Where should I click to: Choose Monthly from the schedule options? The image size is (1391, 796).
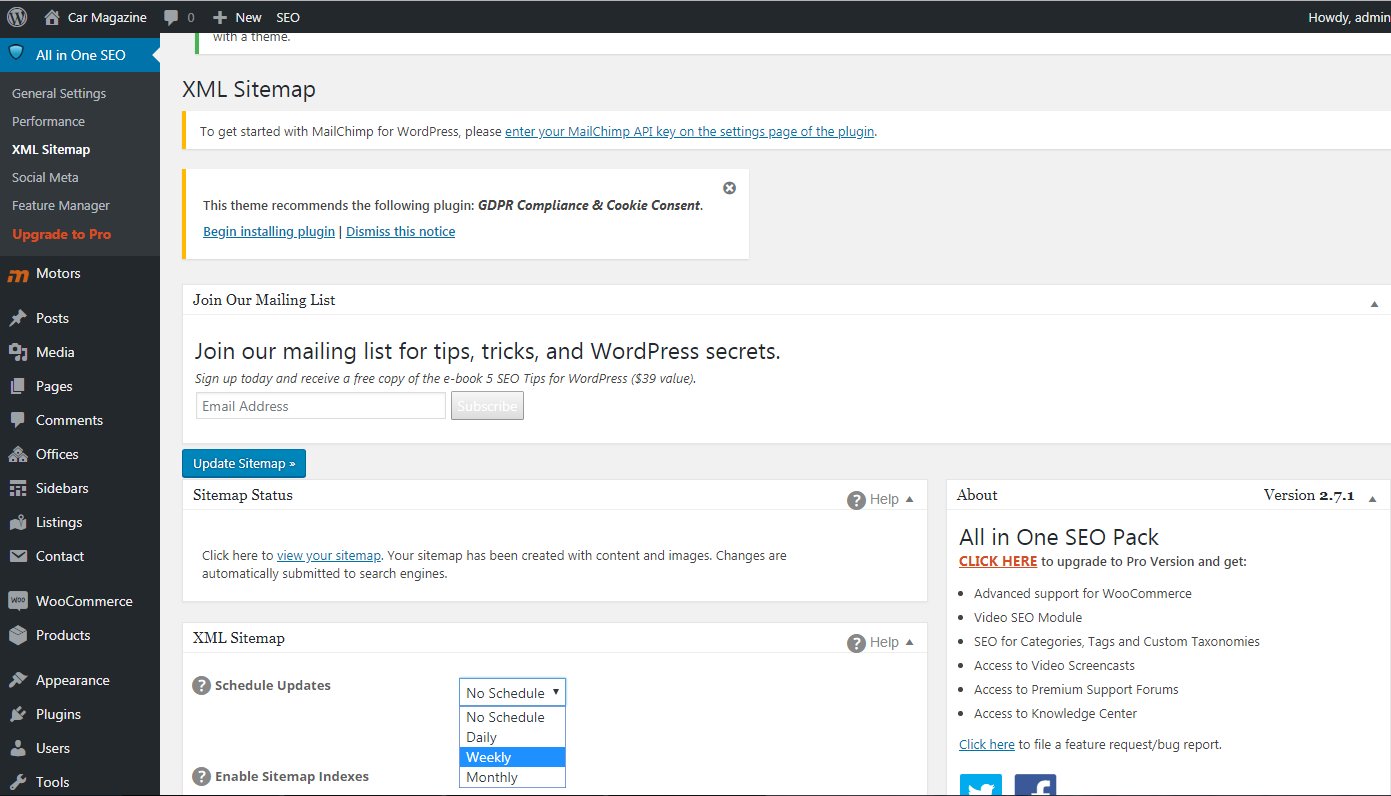pos(512,777)
